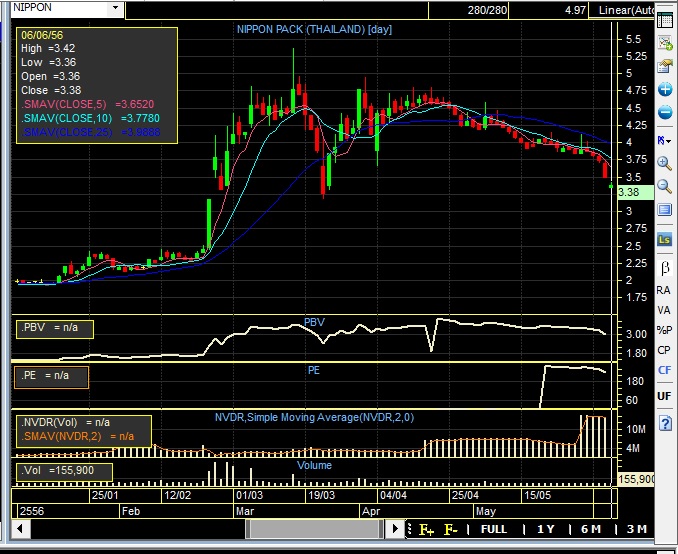
Task: Click the SMAV(CLOSE,25) legend entry
Action: (91, 132)
